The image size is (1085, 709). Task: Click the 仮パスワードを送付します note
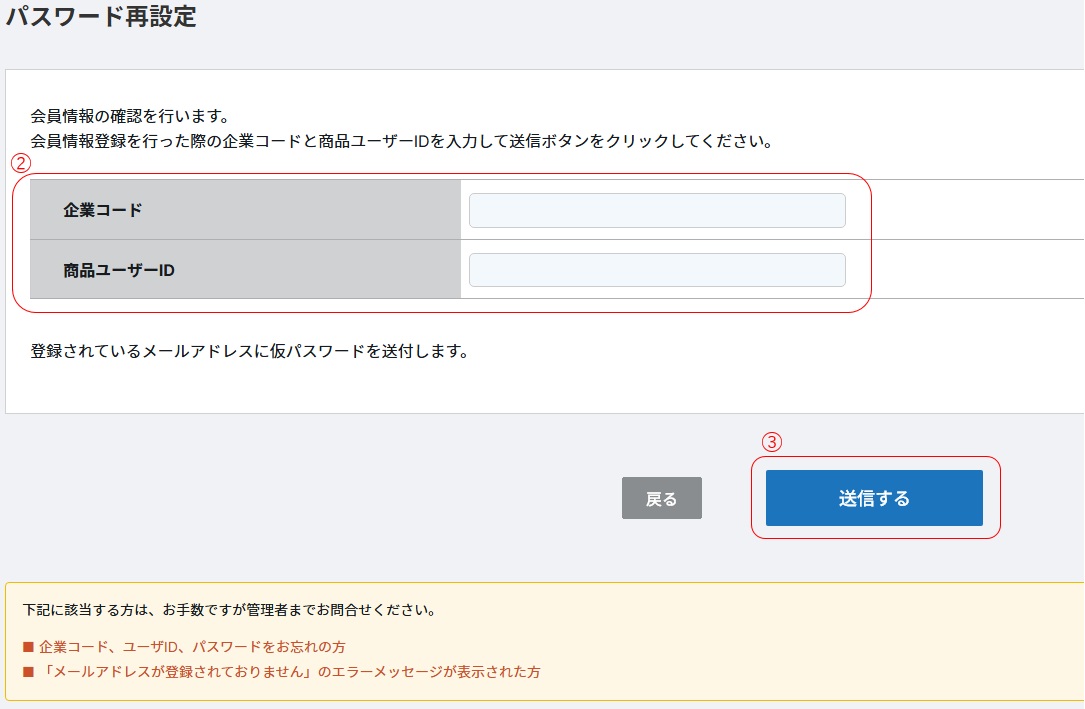250,352
